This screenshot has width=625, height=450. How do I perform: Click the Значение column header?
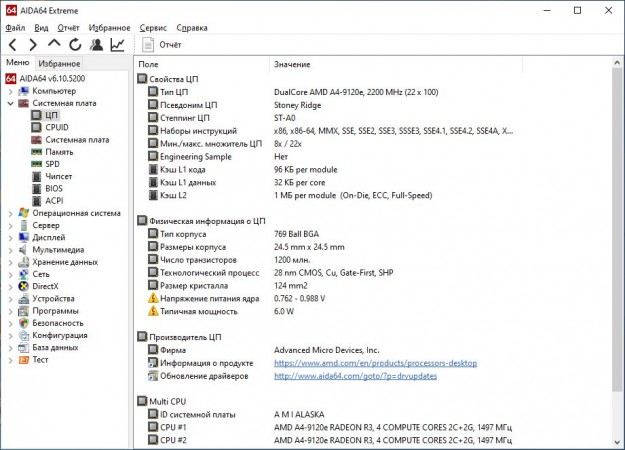point(291,64)
